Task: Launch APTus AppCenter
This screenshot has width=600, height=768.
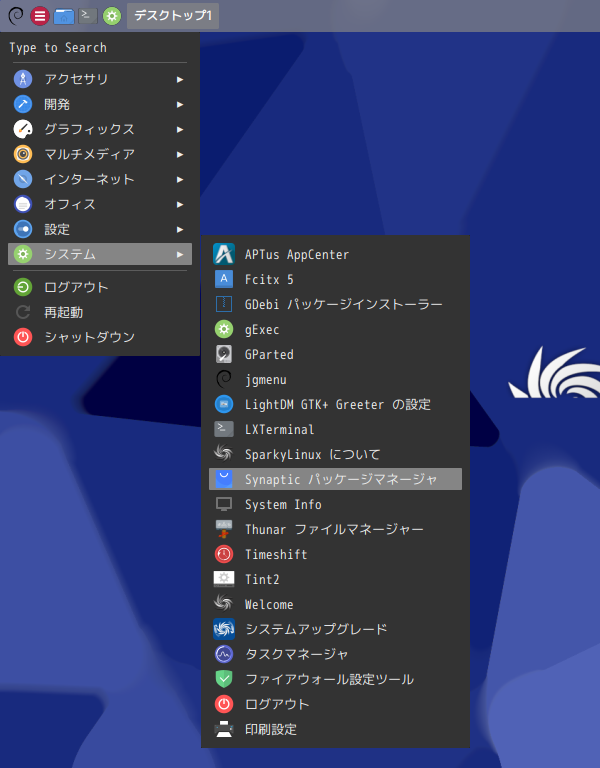Action: [336, 254]
